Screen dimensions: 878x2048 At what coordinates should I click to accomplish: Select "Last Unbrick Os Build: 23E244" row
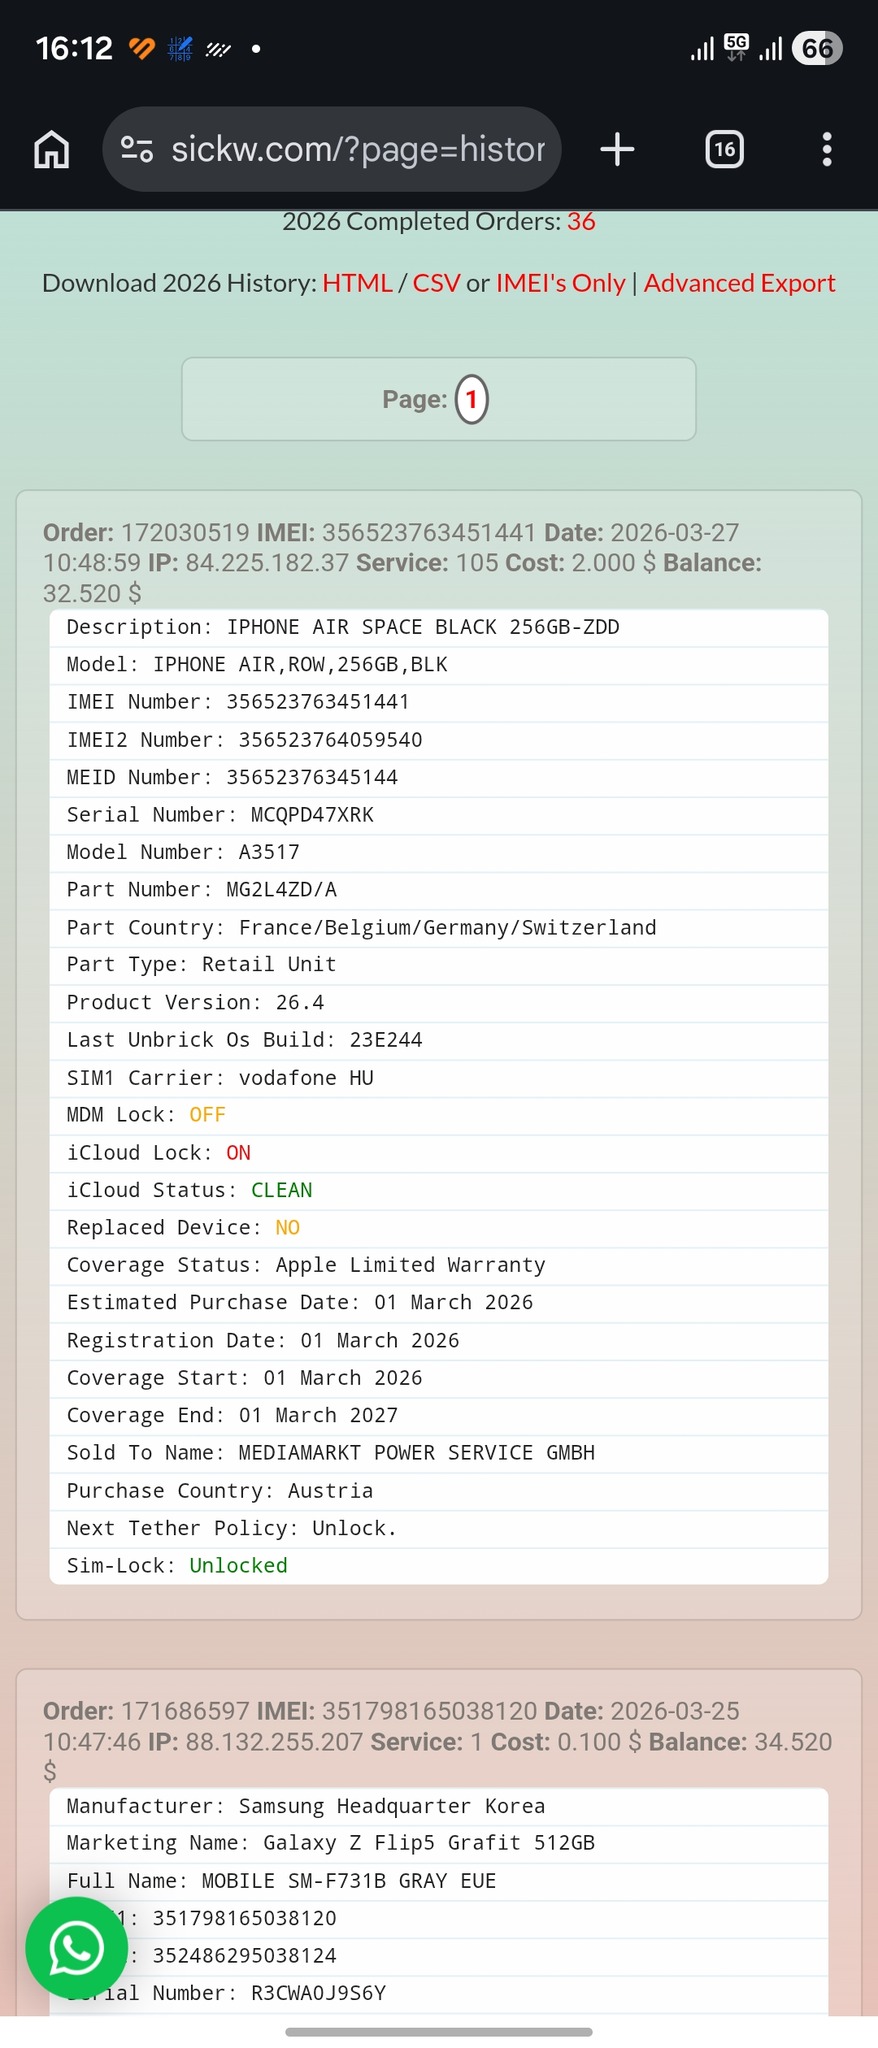(x=439, y=1040)
